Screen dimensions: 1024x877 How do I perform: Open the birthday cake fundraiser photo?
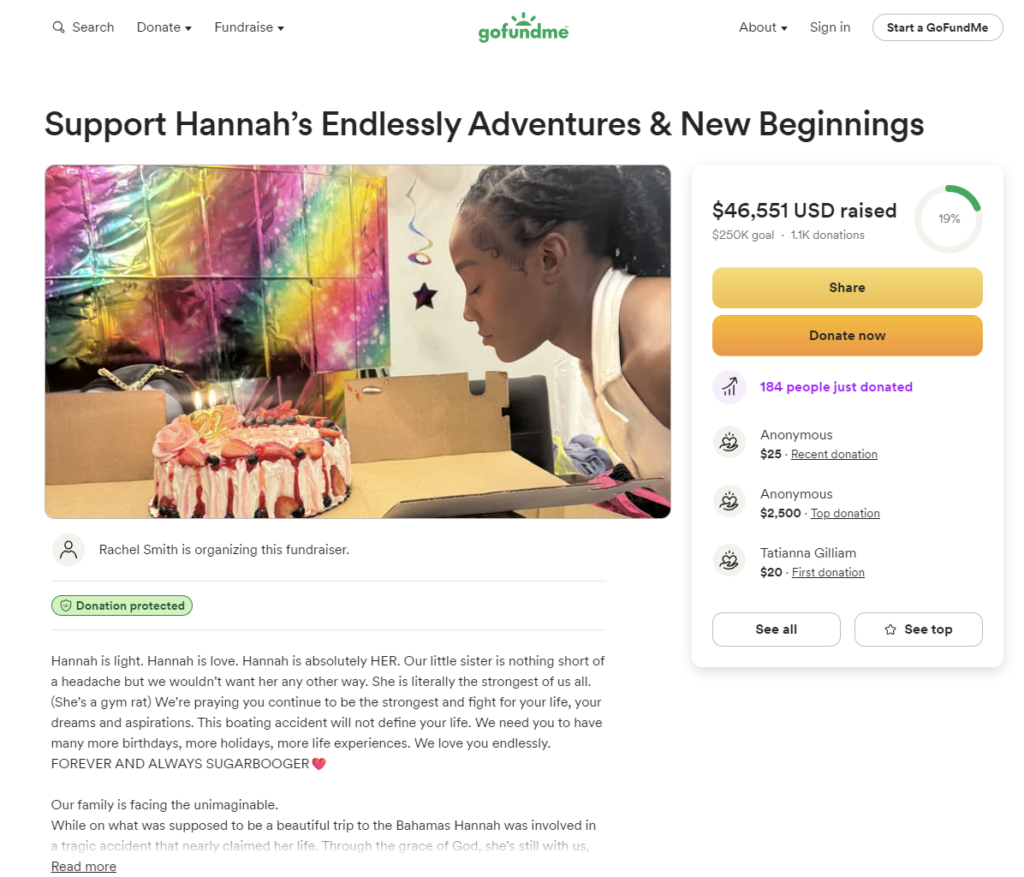(357, 341)
